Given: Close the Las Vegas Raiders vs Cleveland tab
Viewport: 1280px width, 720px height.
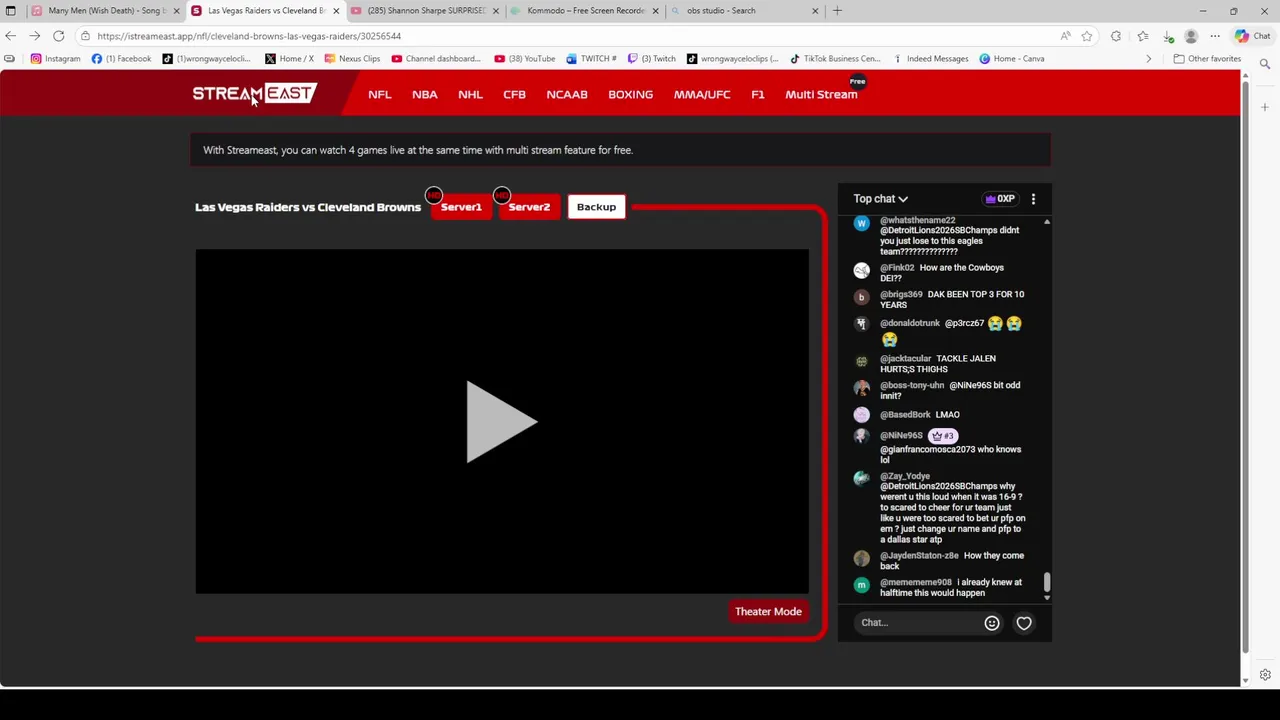Looking at the screenshot, I should click(336, 10).
